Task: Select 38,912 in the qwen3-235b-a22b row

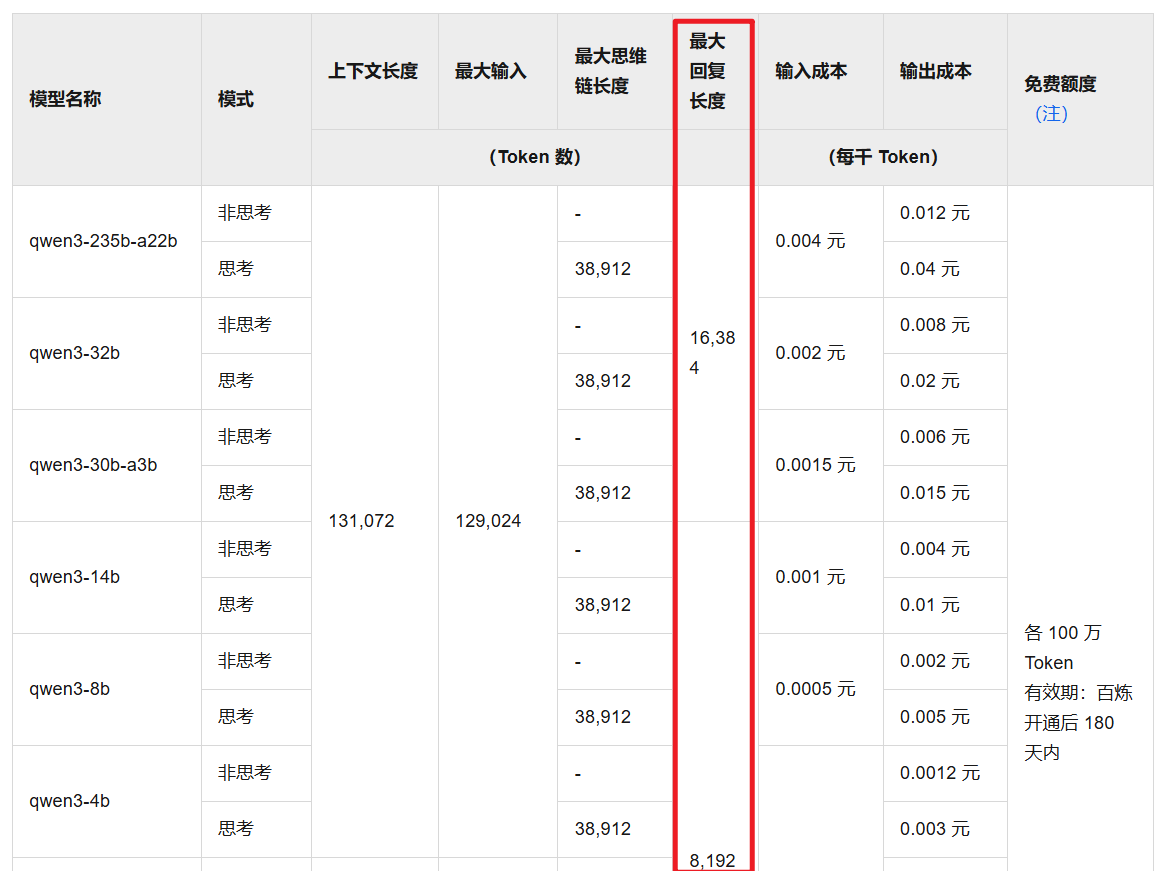Action: (x=603, y=269)
